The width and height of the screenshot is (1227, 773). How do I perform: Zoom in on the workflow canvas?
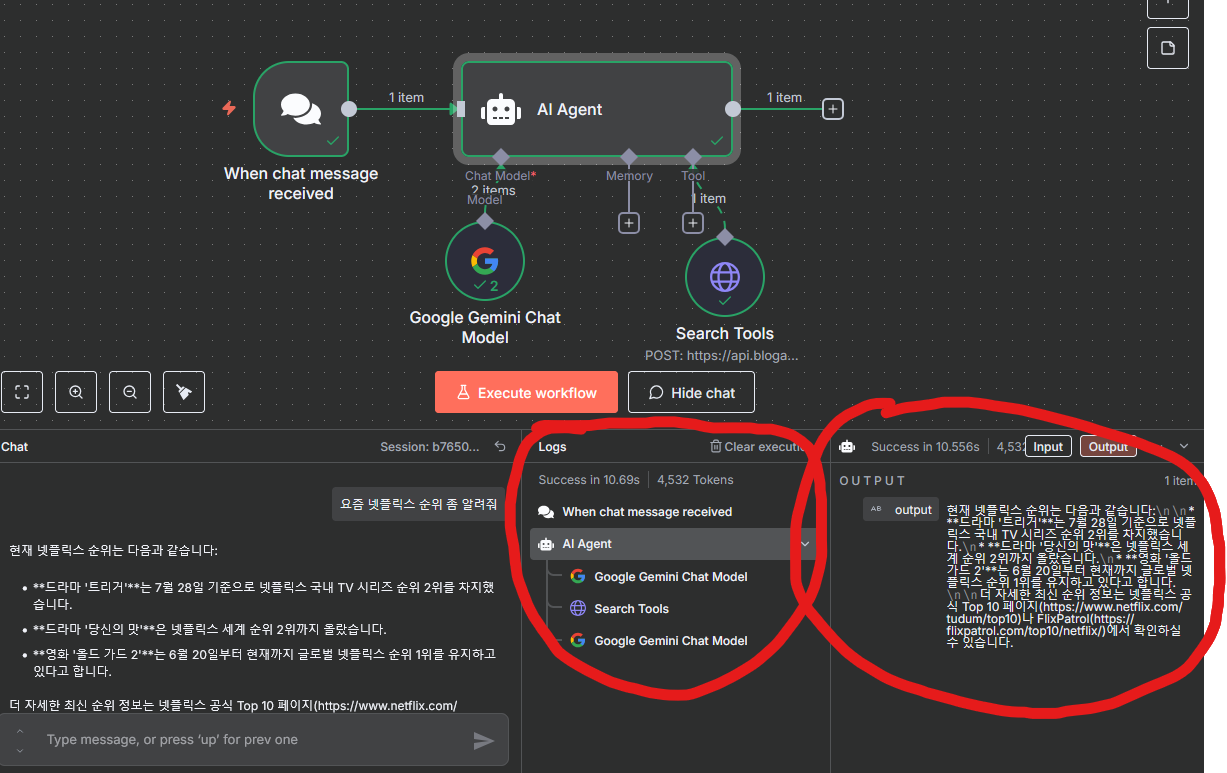76,392
